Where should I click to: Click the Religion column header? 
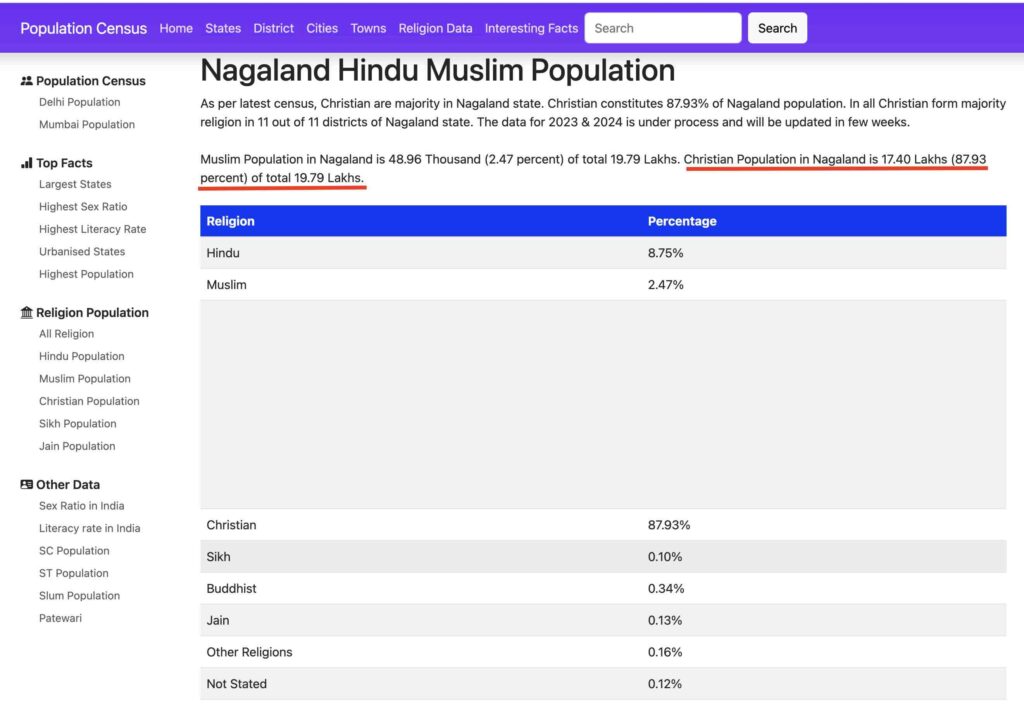pos(231,221)
